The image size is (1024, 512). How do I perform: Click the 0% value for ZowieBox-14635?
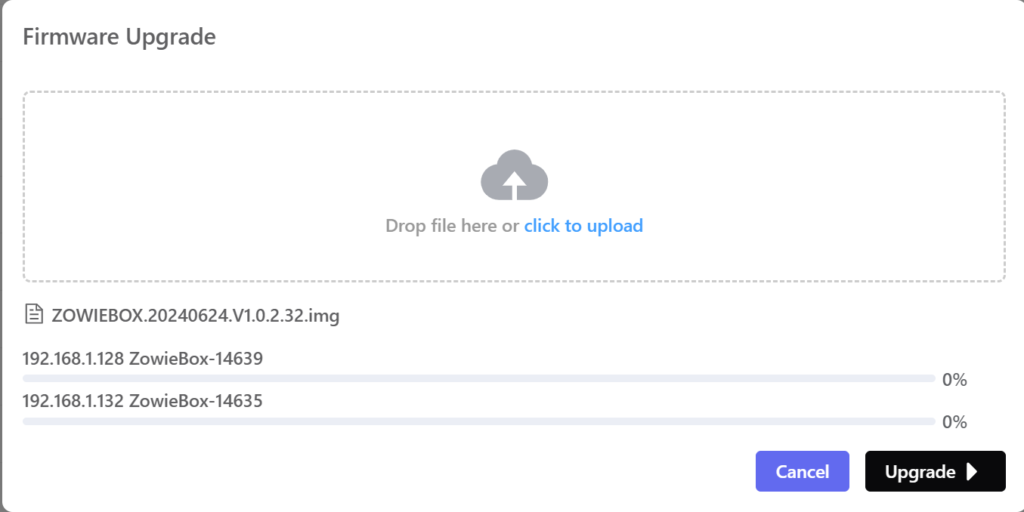(954, 422)
